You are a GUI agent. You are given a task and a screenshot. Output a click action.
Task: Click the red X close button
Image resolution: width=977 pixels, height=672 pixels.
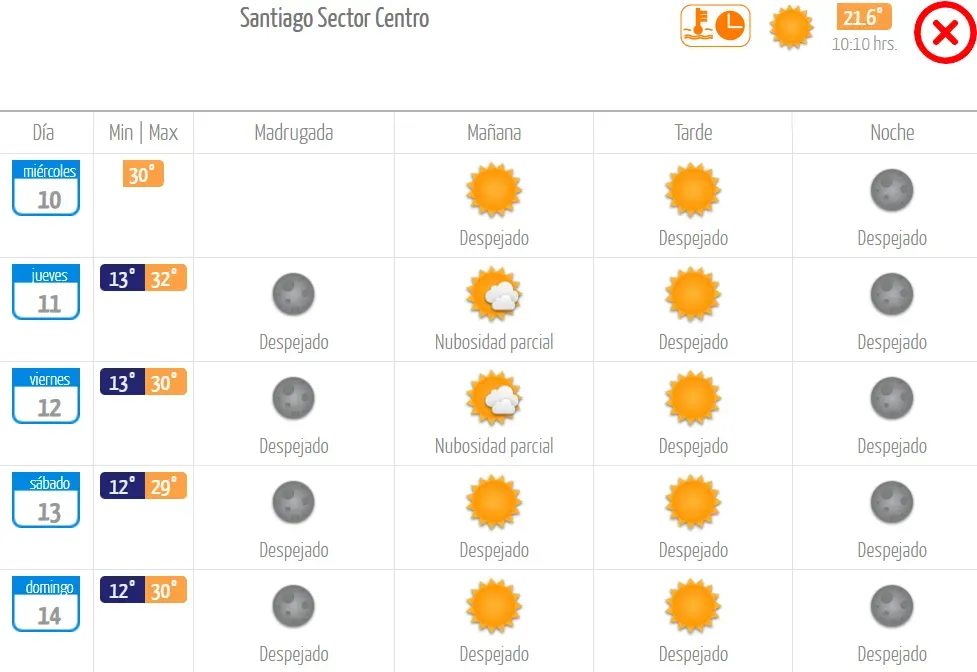pos(945,32)
